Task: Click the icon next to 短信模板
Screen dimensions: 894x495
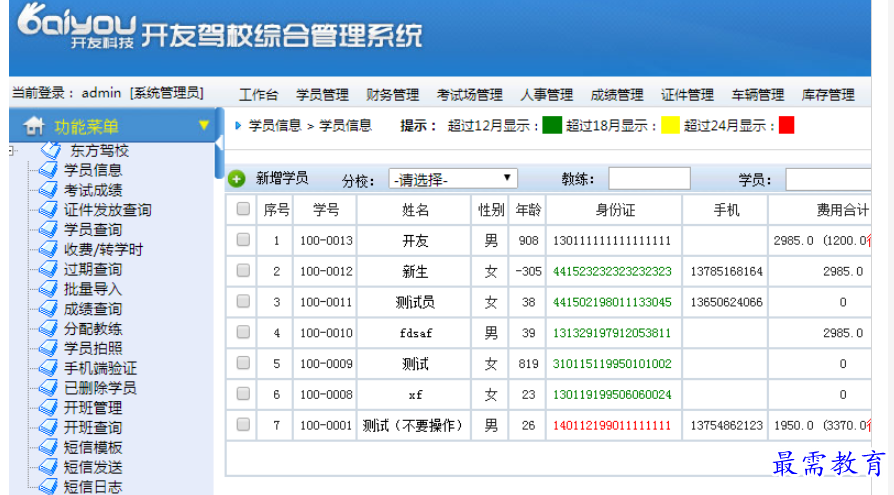Action: (48, 447)
